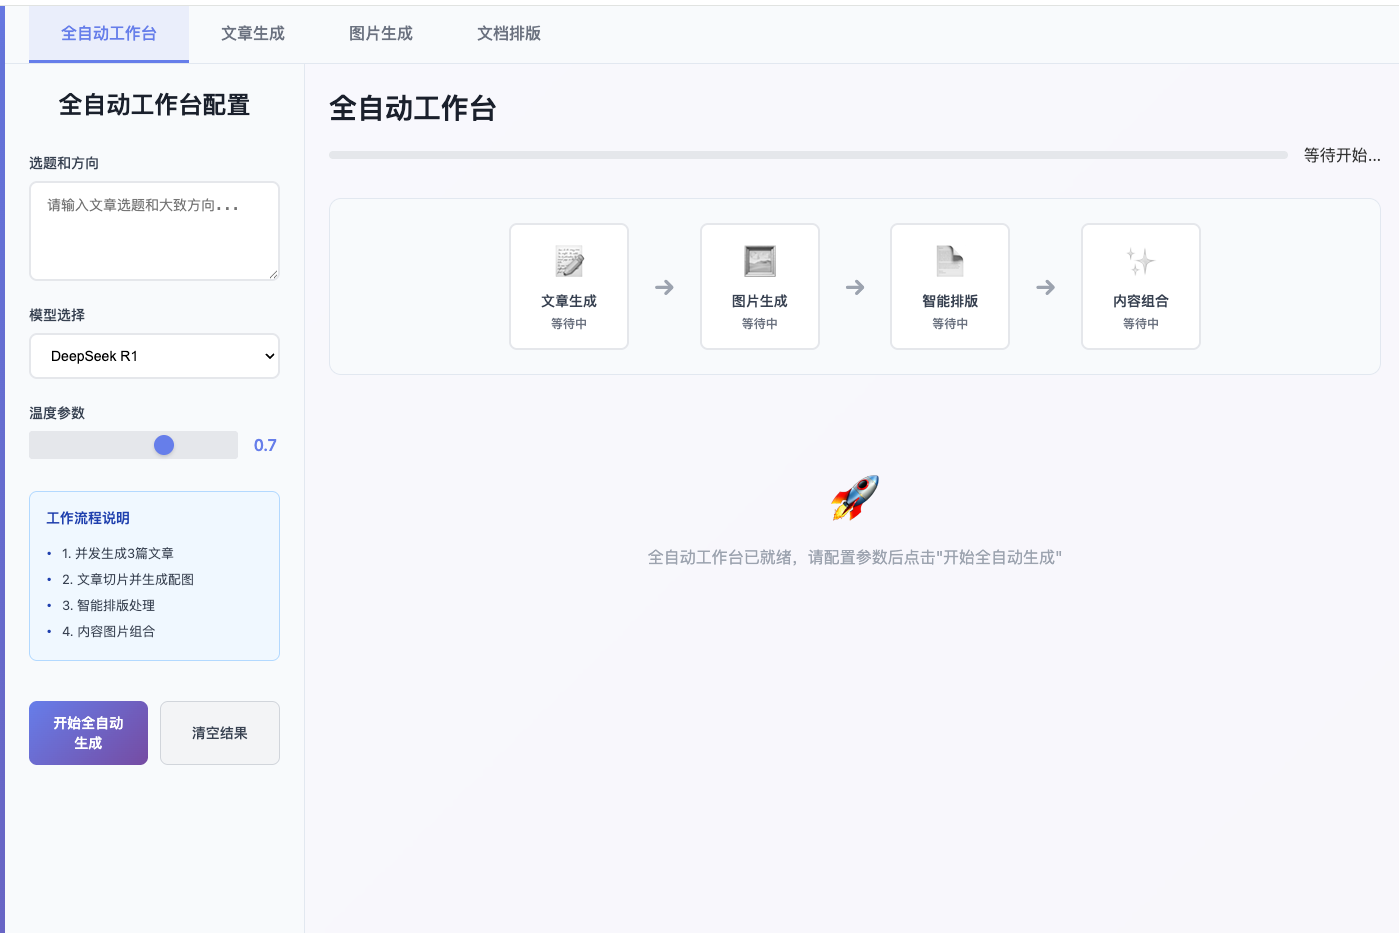Focus the 选题和方向 text input area

pos(154,231)
